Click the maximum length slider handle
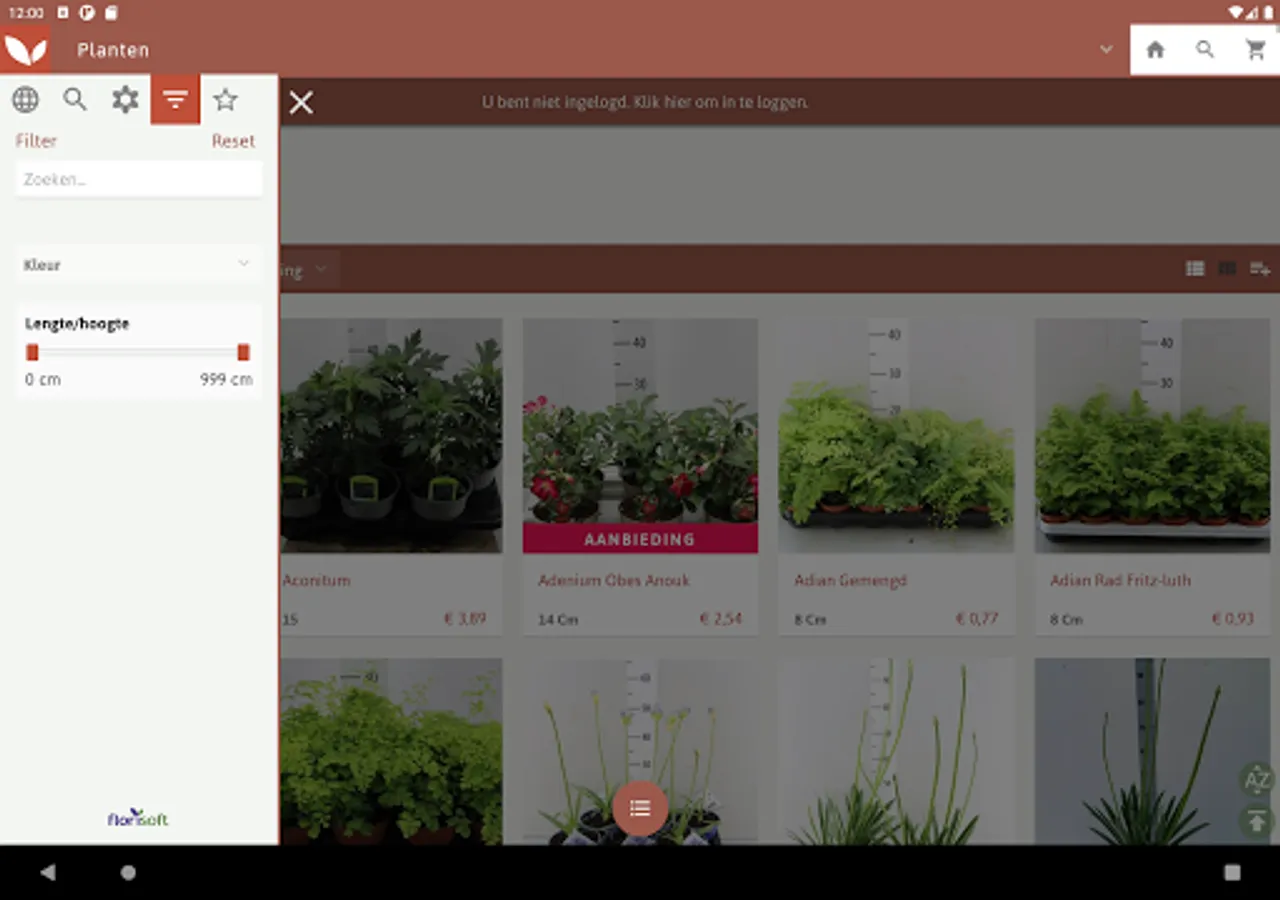The height and width of the screenshot is (900, 1280). [243, 352]
